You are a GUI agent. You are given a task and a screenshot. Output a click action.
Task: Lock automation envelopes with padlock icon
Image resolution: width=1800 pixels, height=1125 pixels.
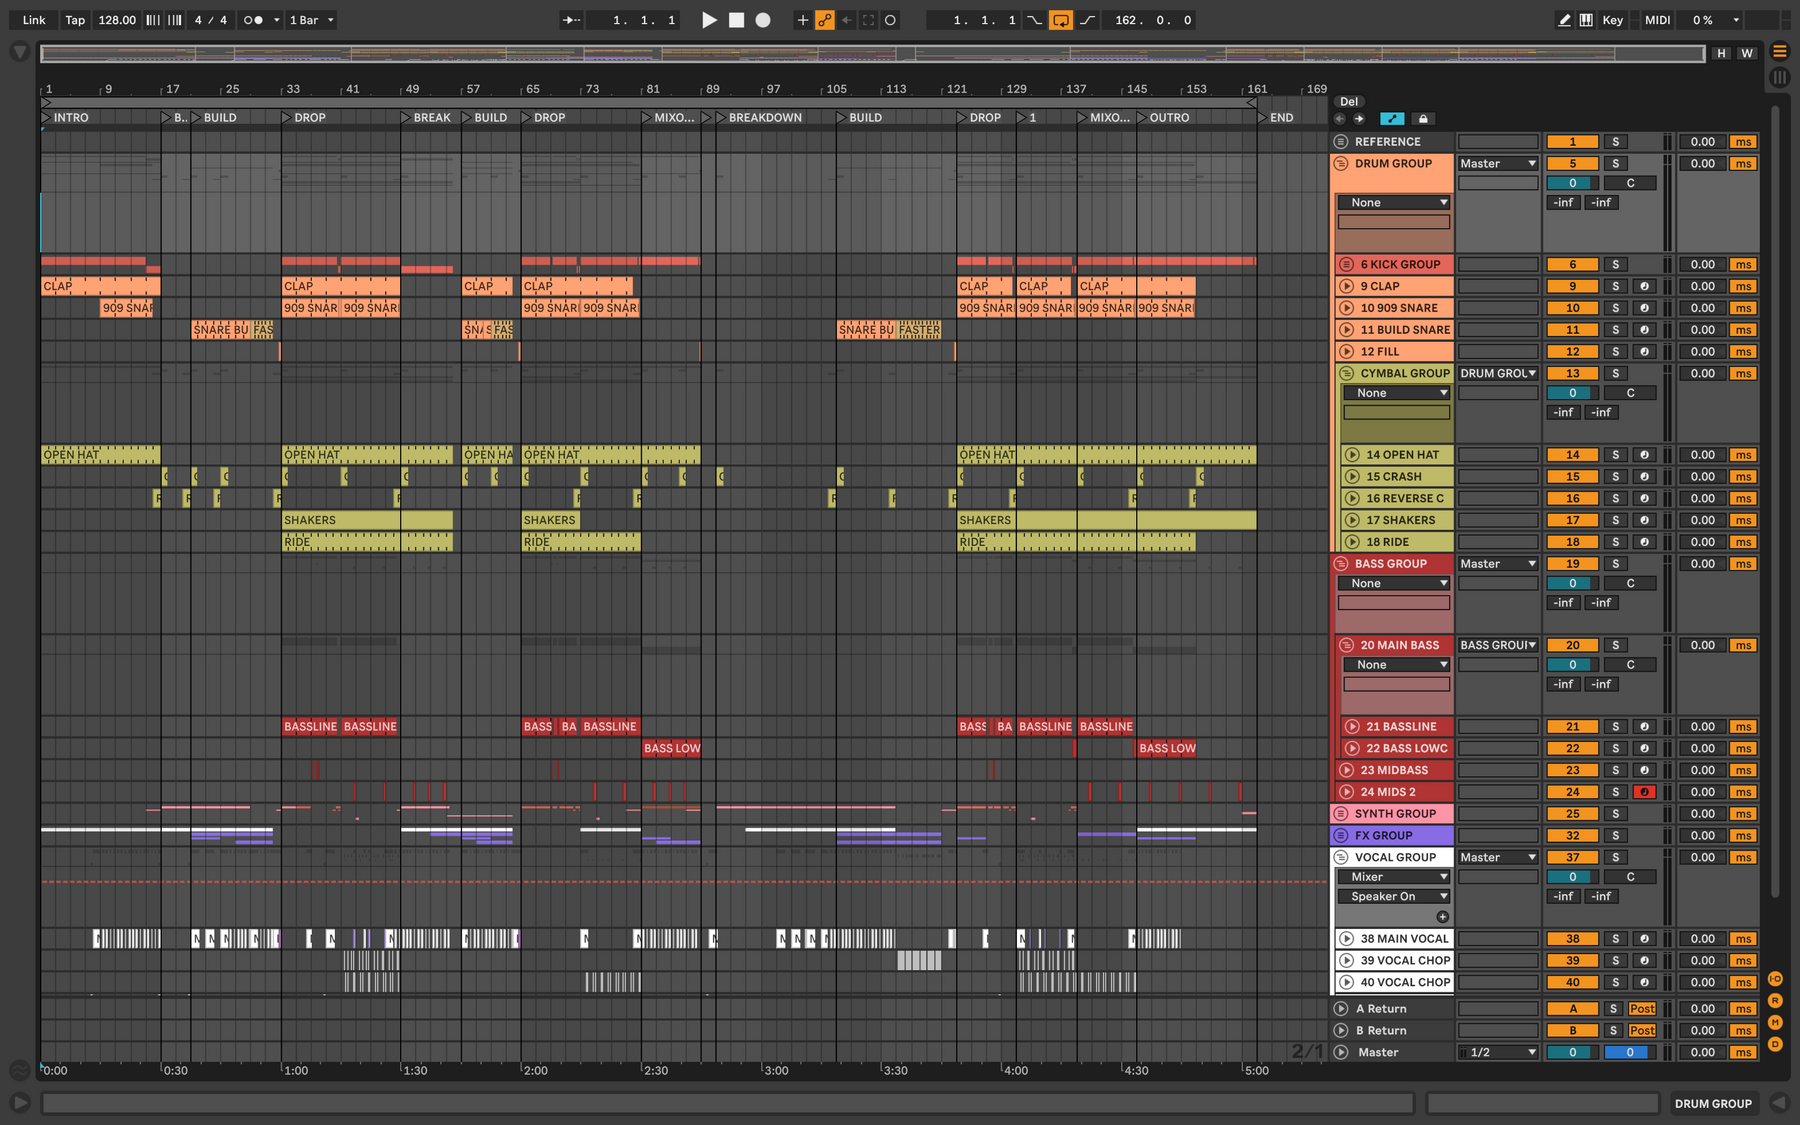1423,119
